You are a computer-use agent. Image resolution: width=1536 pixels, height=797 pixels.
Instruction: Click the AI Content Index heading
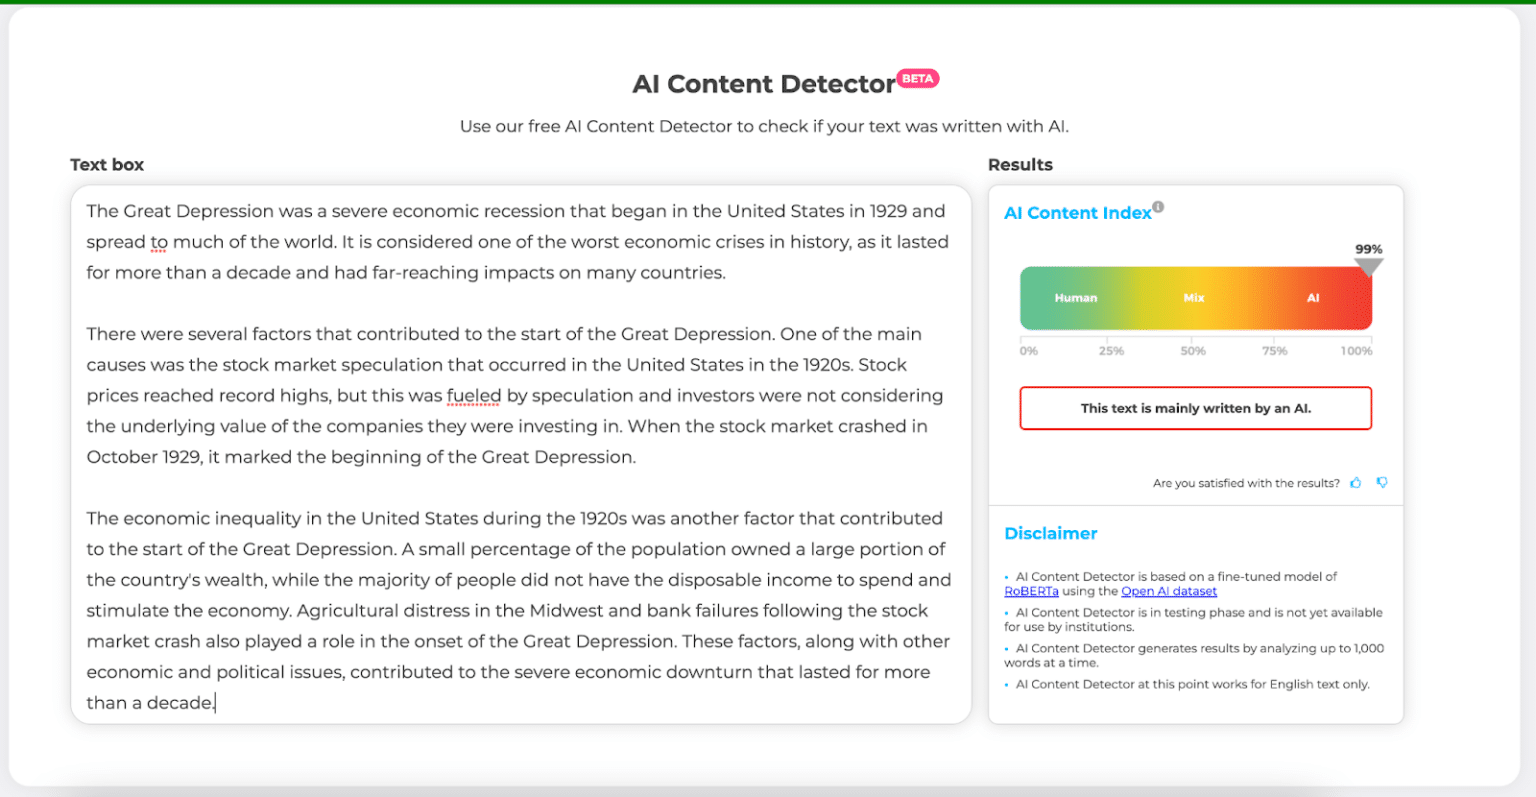1077,213
